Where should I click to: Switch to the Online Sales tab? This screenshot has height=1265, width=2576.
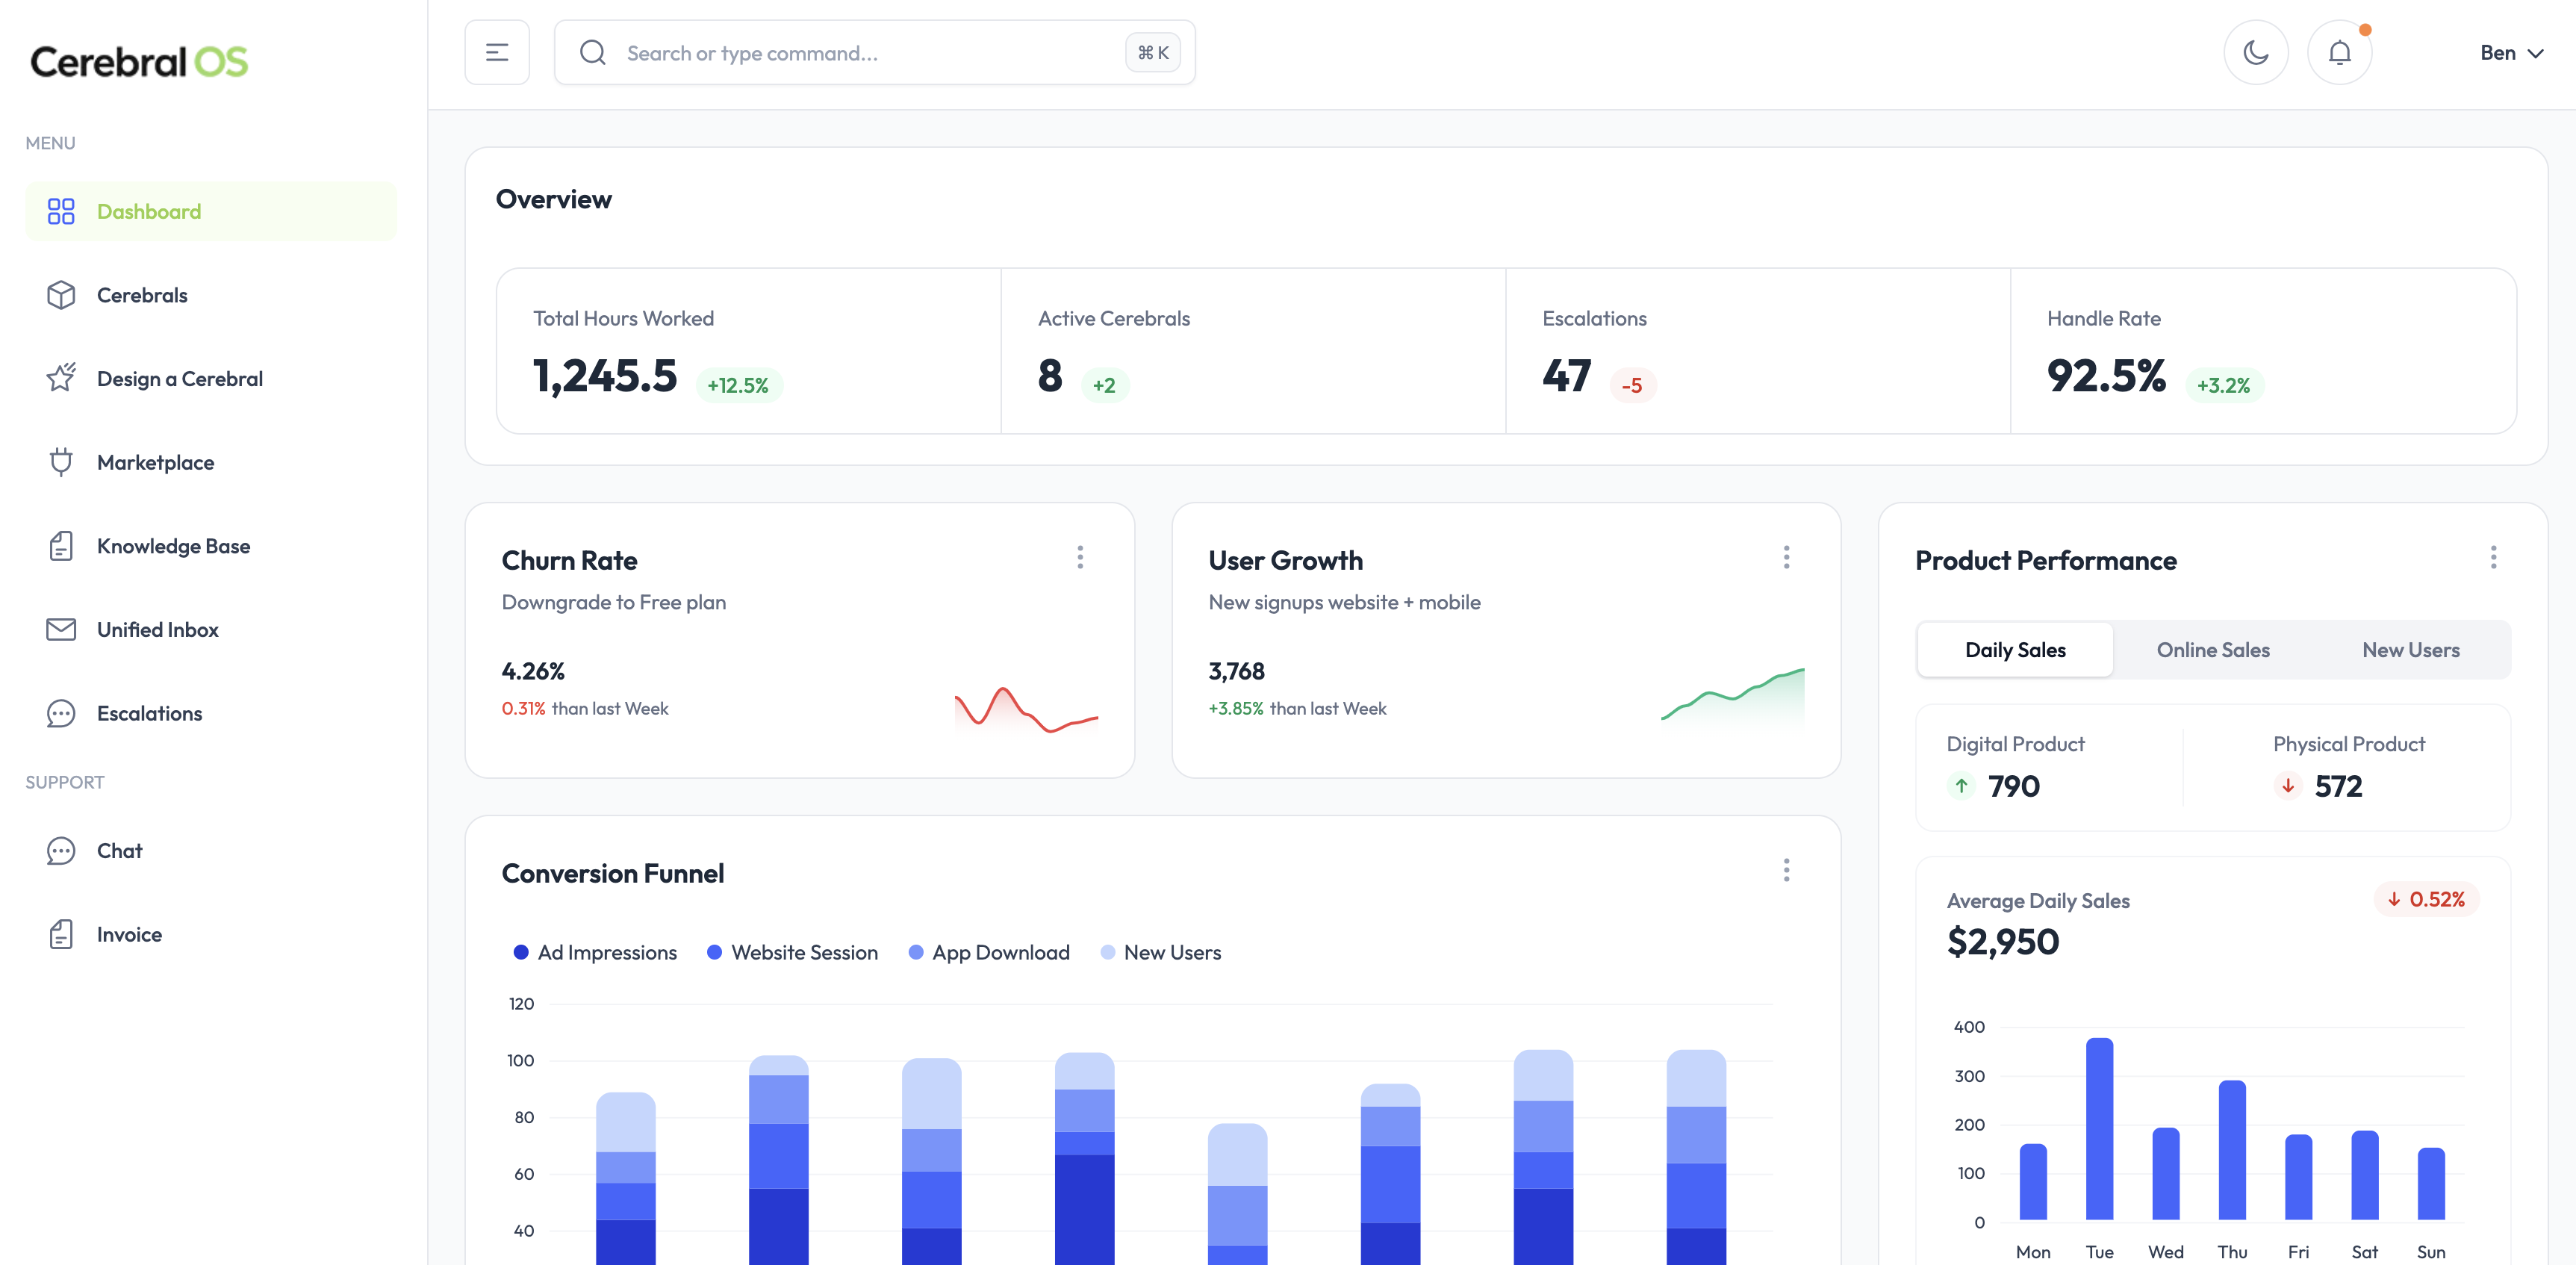(2212, 650)
